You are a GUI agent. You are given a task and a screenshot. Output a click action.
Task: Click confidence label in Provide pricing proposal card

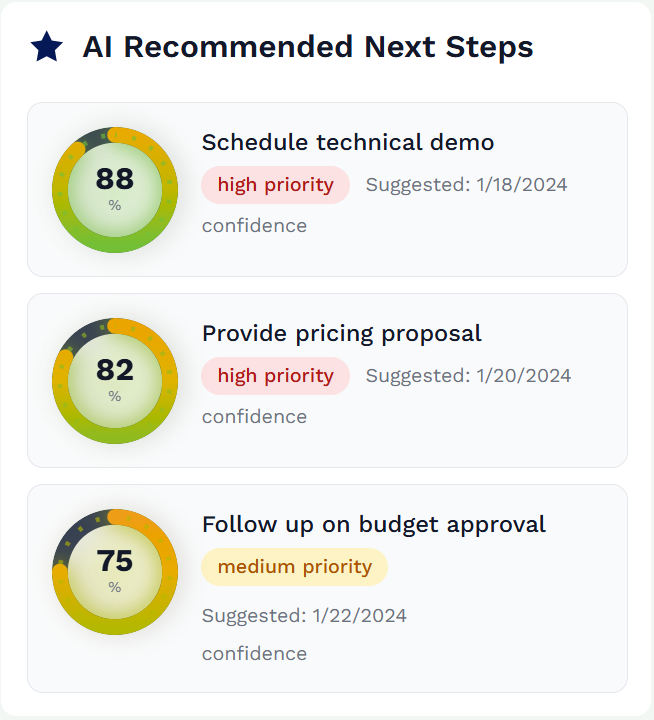point(254,417)
